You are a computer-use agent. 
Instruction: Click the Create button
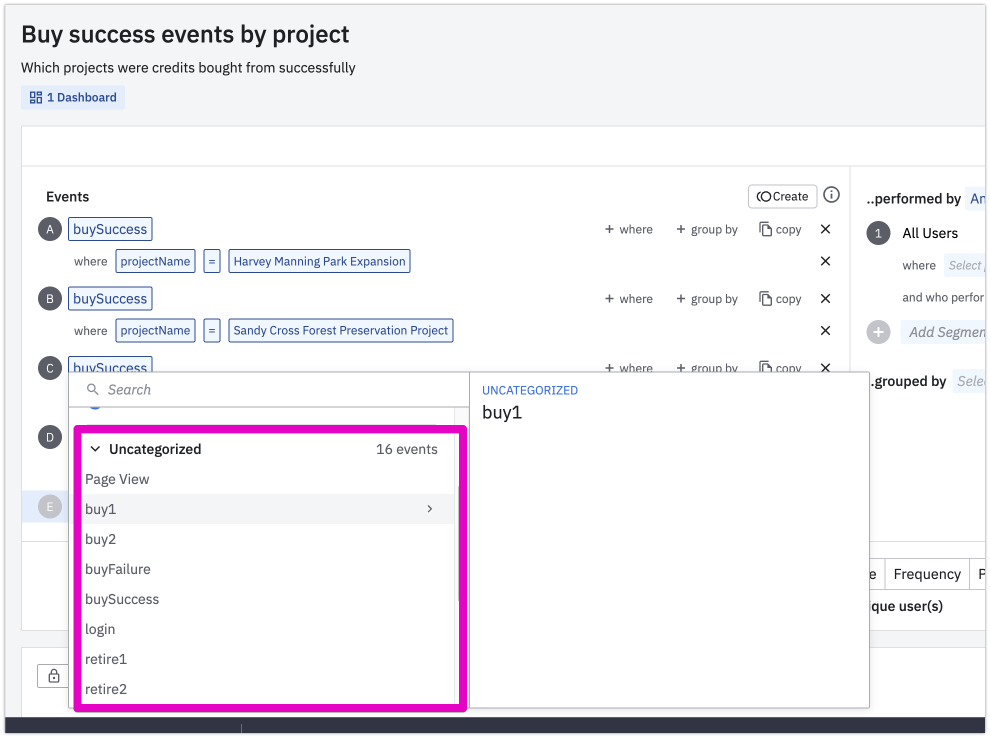tap(782, 196)
